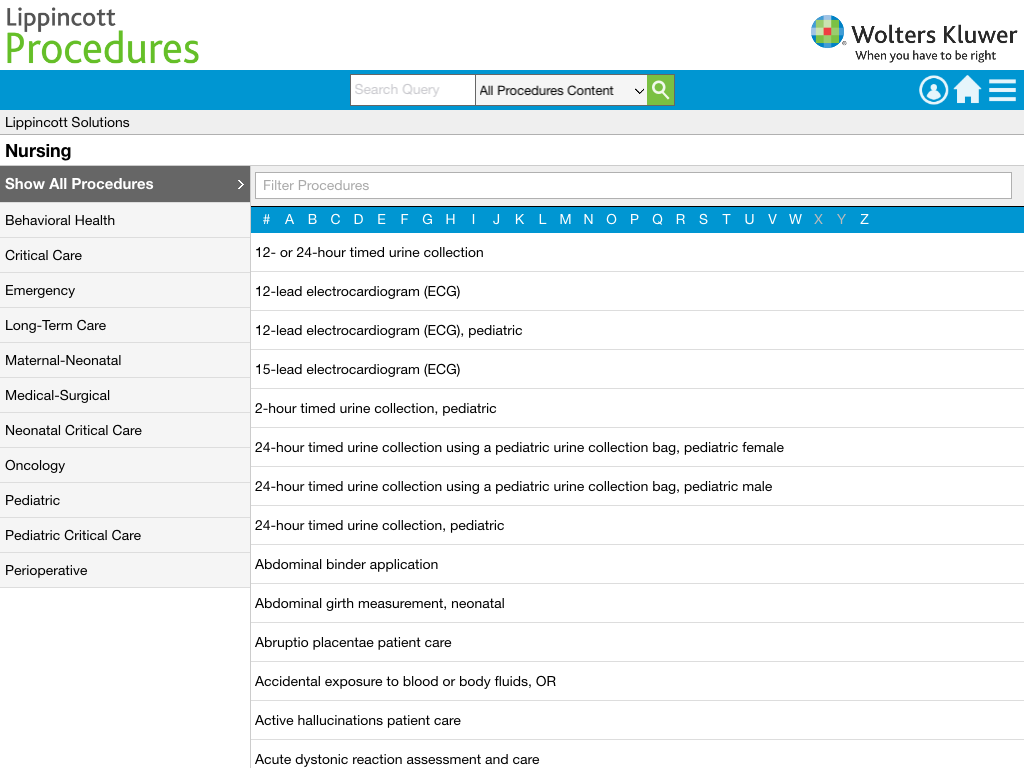
Task: Open the Pediatric category
Action: point(125,500)
